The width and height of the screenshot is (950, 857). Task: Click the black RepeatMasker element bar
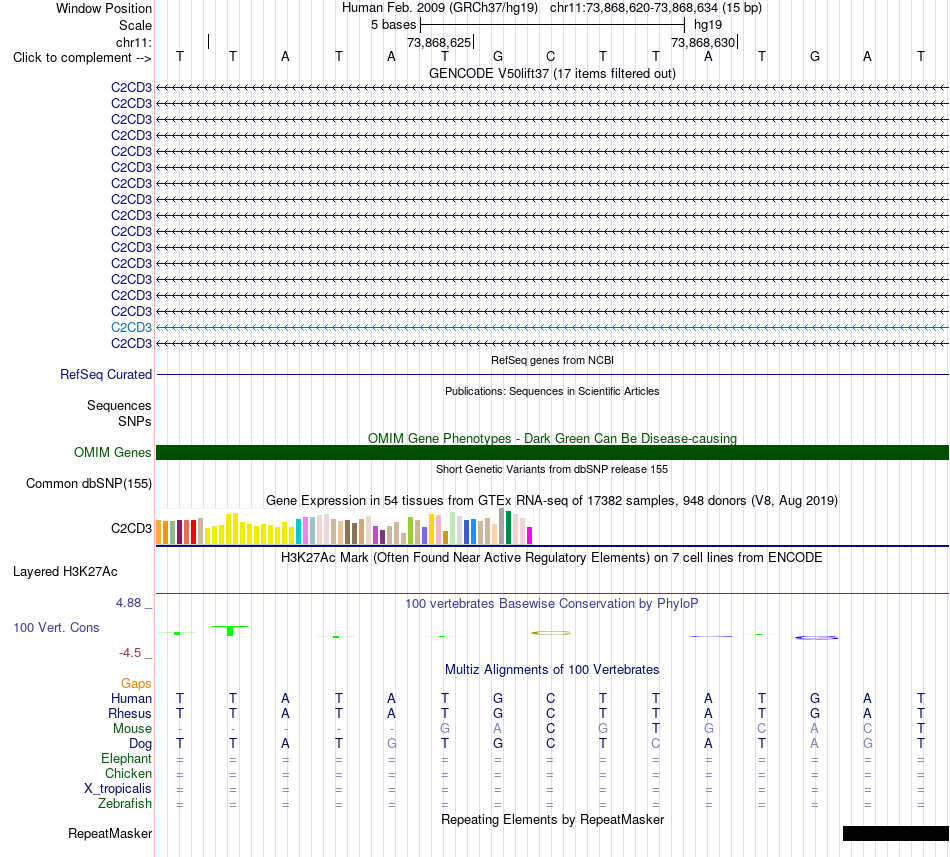click(895, 833)
